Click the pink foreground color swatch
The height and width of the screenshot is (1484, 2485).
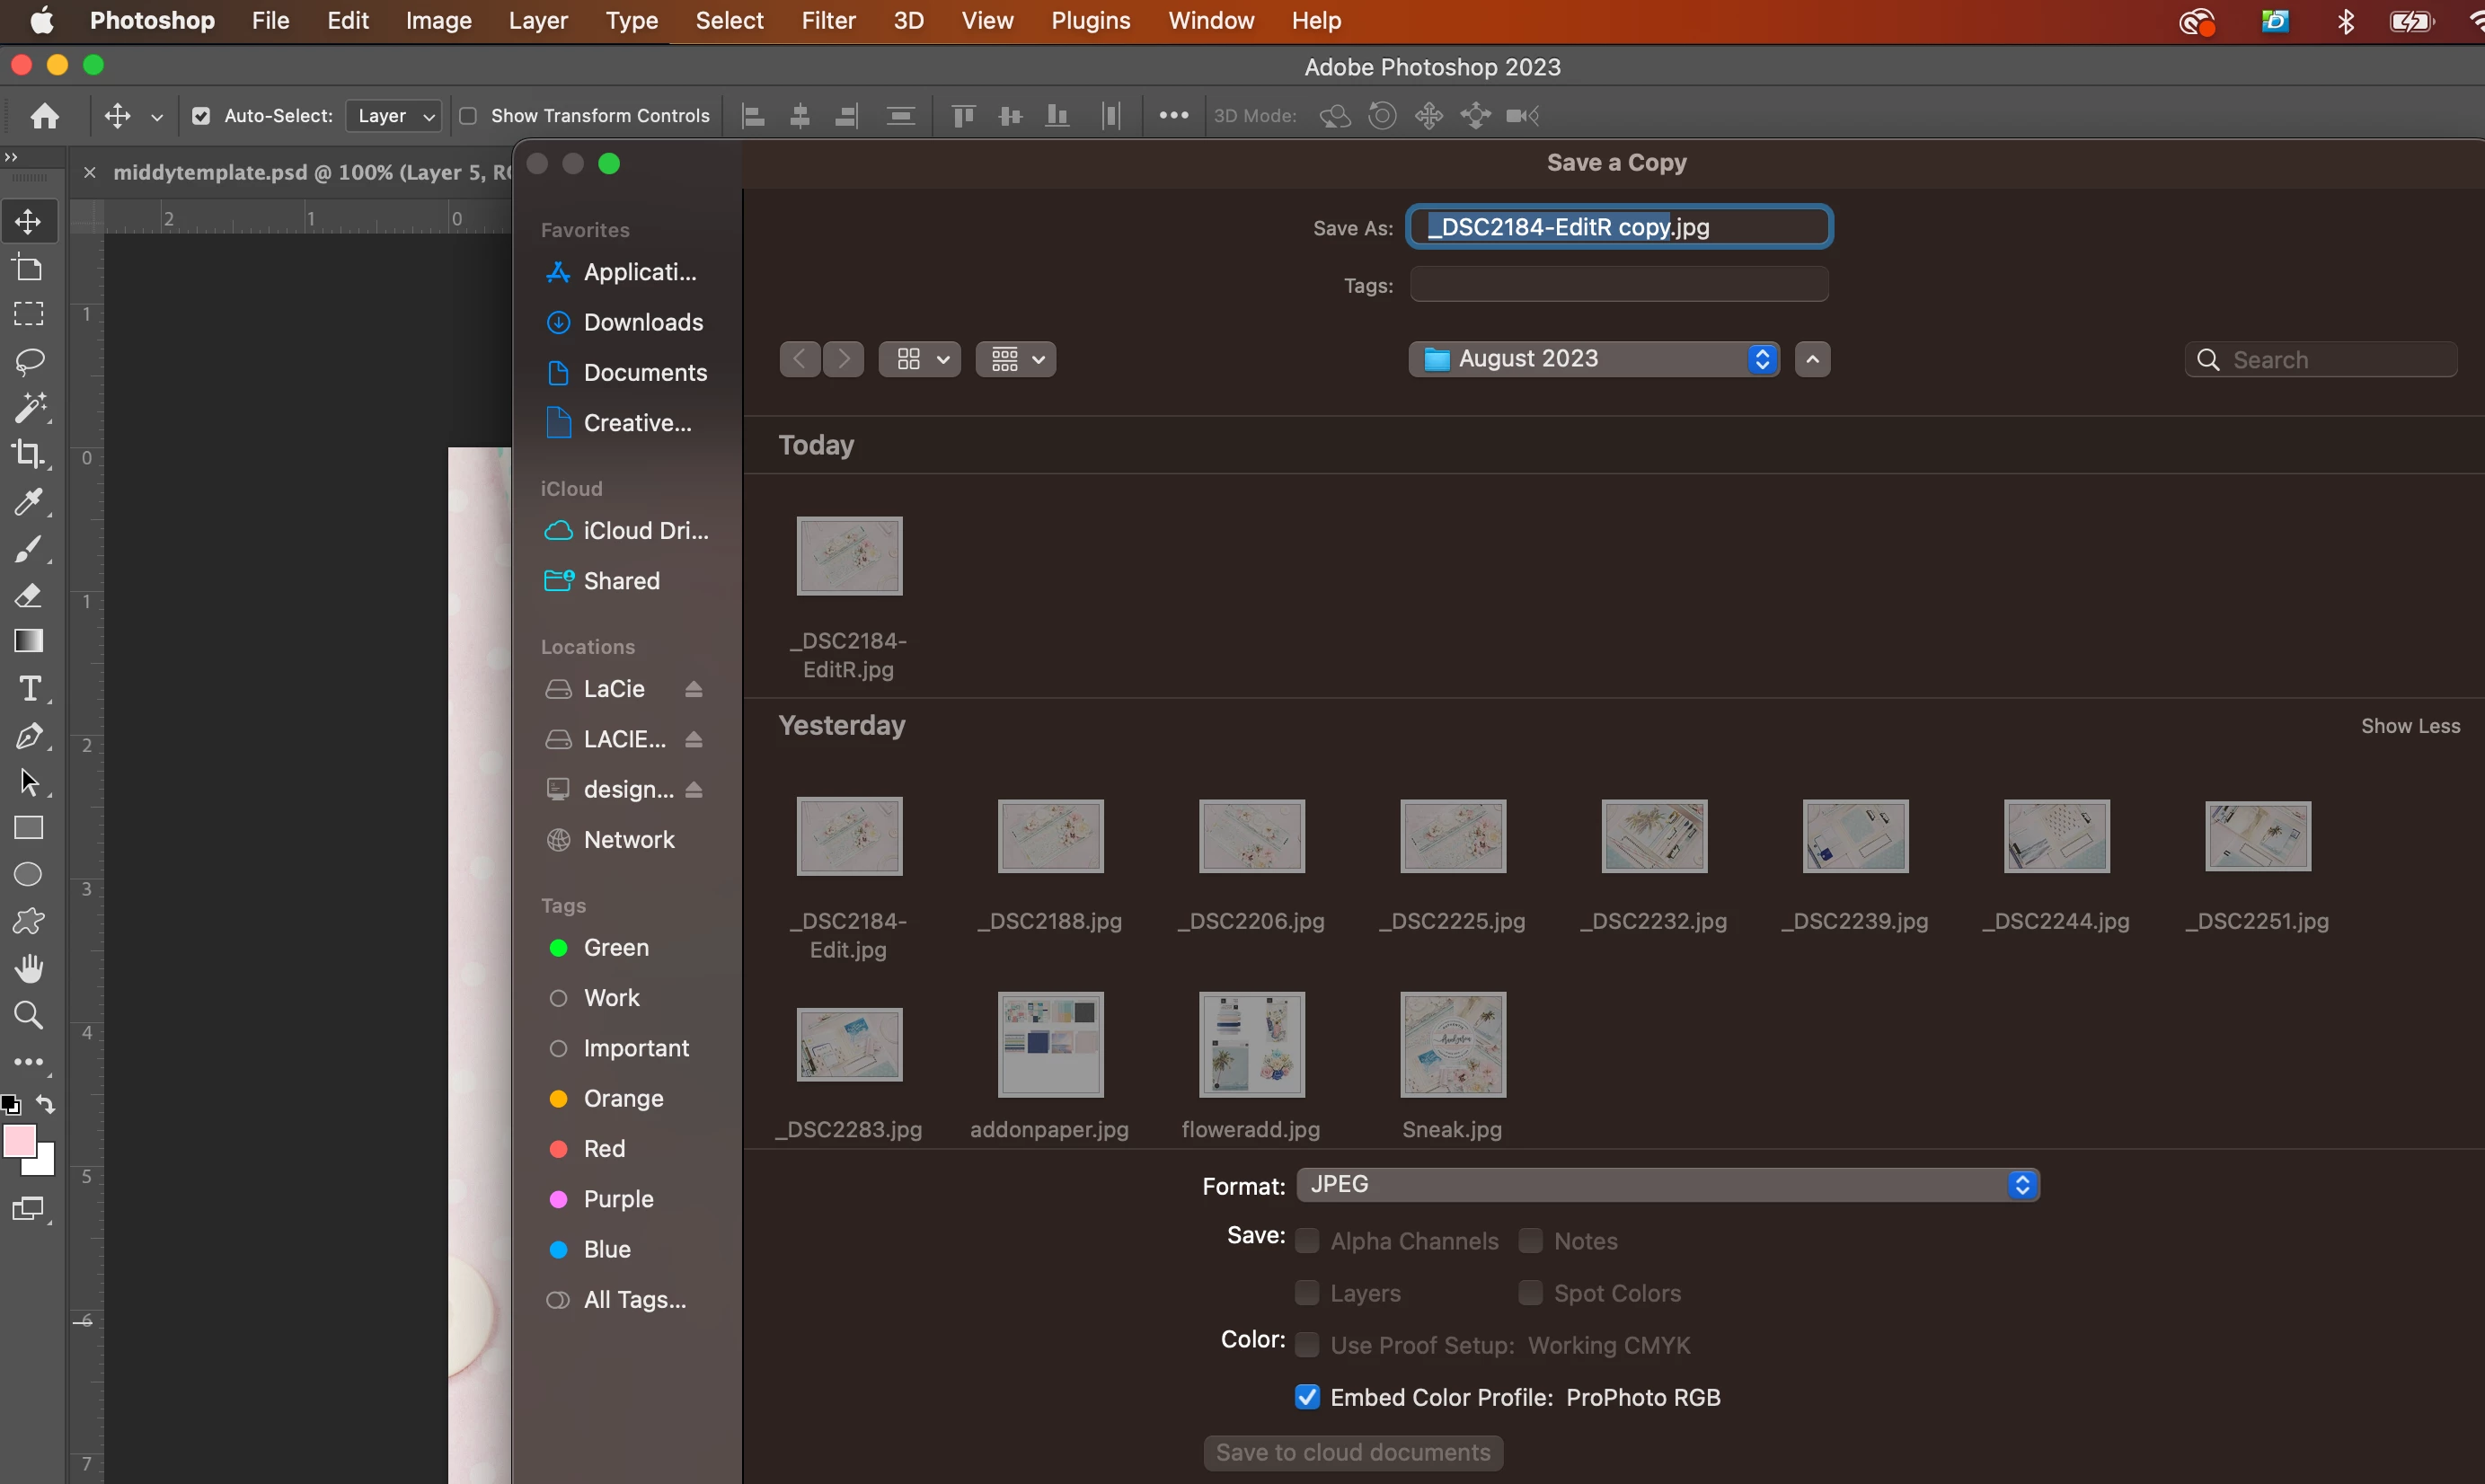pos(19,1140)
